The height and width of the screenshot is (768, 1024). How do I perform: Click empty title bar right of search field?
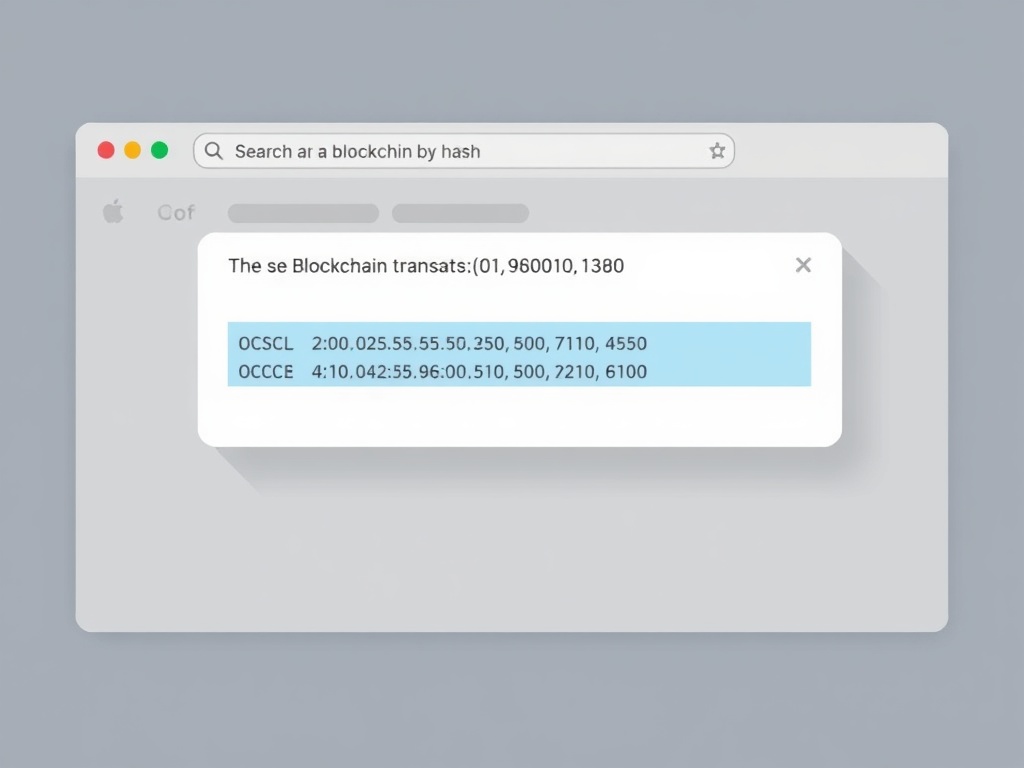pos(840,151)
